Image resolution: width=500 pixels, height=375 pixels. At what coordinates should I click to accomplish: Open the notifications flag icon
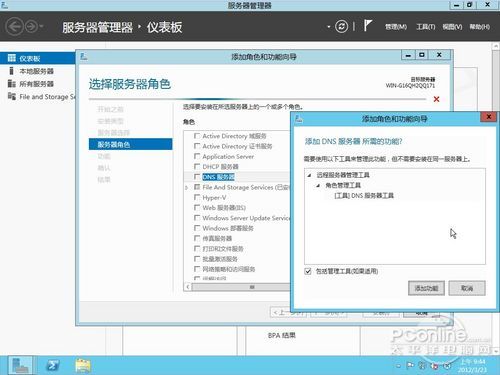point(368,26)
